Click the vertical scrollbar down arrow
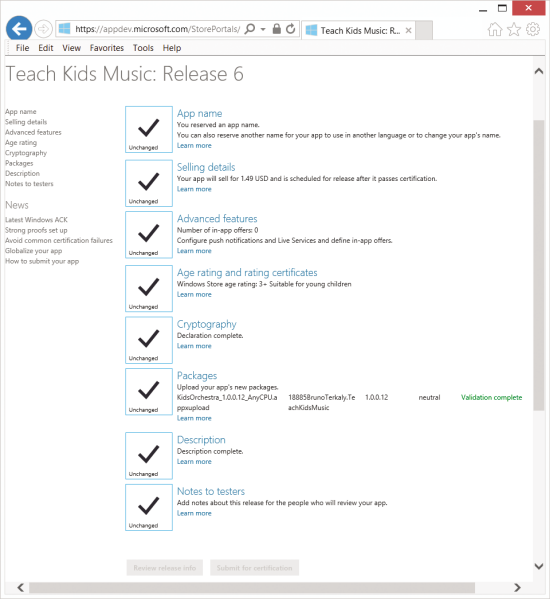This screenshot has height=599, width=550. (x=539, y=566)
